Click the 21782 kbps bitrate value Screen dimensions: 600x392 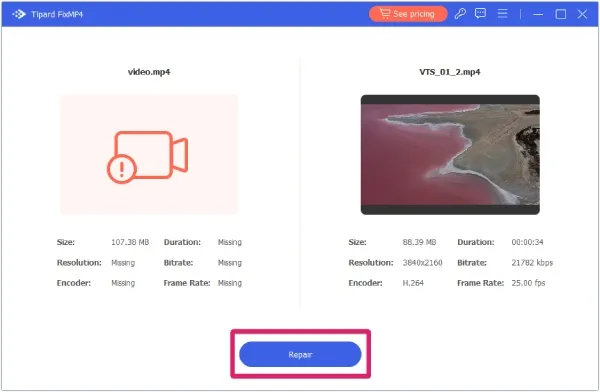(x=532, y=263)
